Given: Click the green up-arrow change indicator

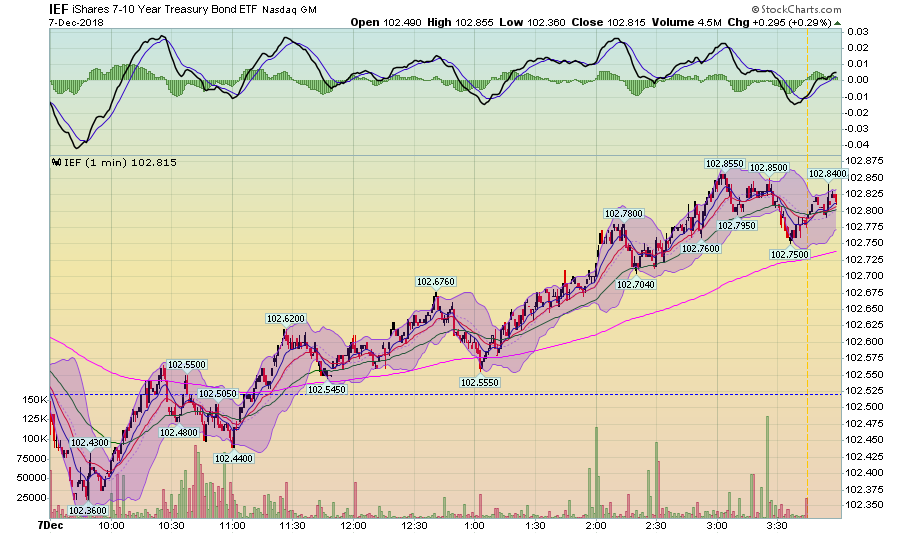Looking at the screenshot, I should pos(837,23).
